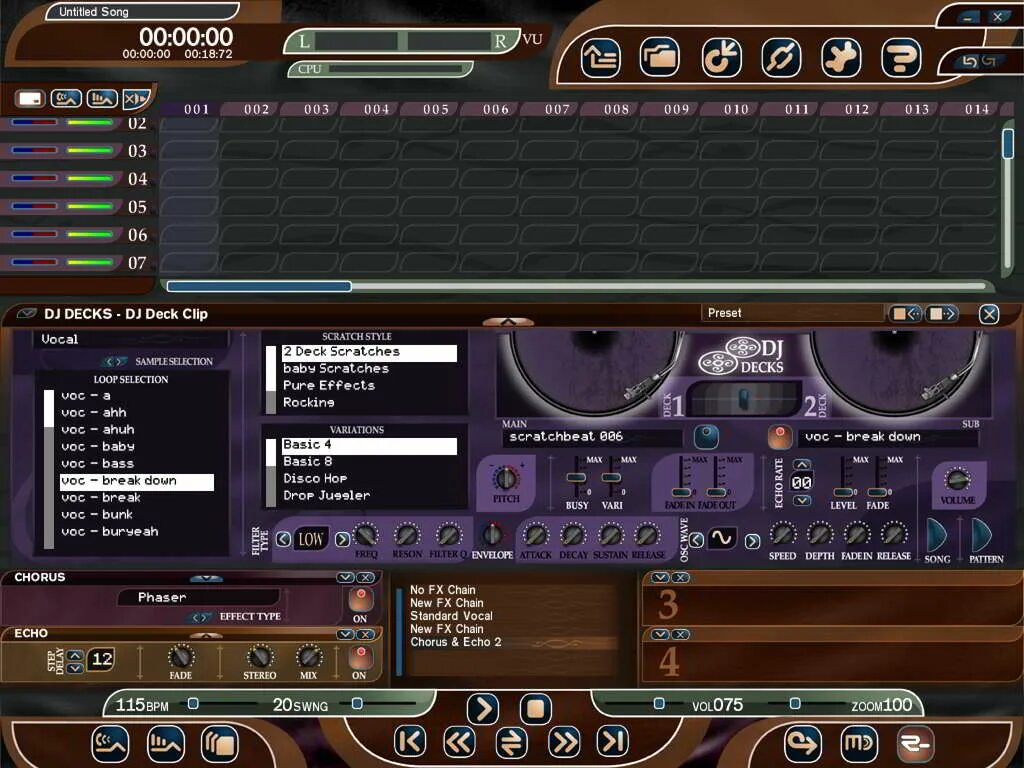Toggle the Sub deck red round button

click(779, 437)
